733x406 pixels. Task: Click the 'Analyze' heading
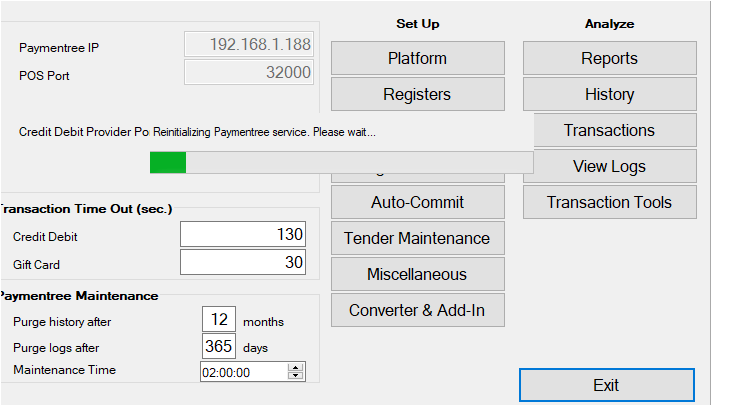point(610,24)
